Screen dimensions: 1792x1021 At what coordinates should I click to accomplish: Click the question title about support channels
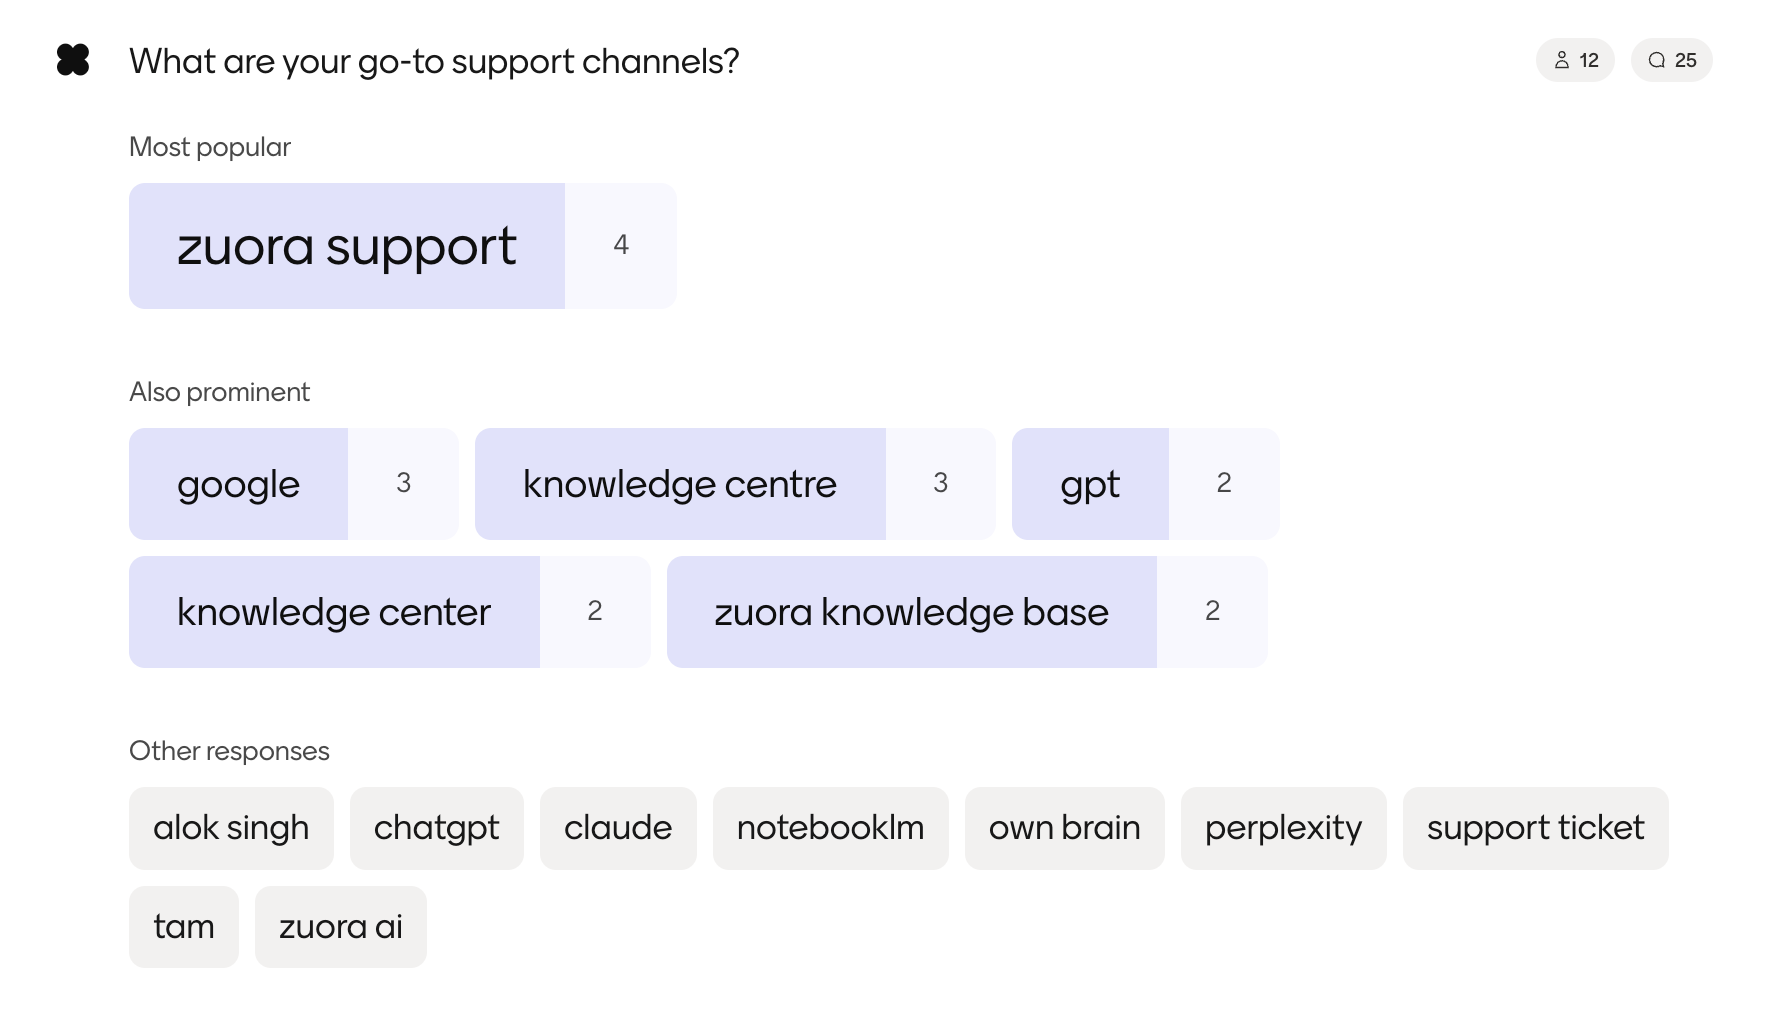434,62
